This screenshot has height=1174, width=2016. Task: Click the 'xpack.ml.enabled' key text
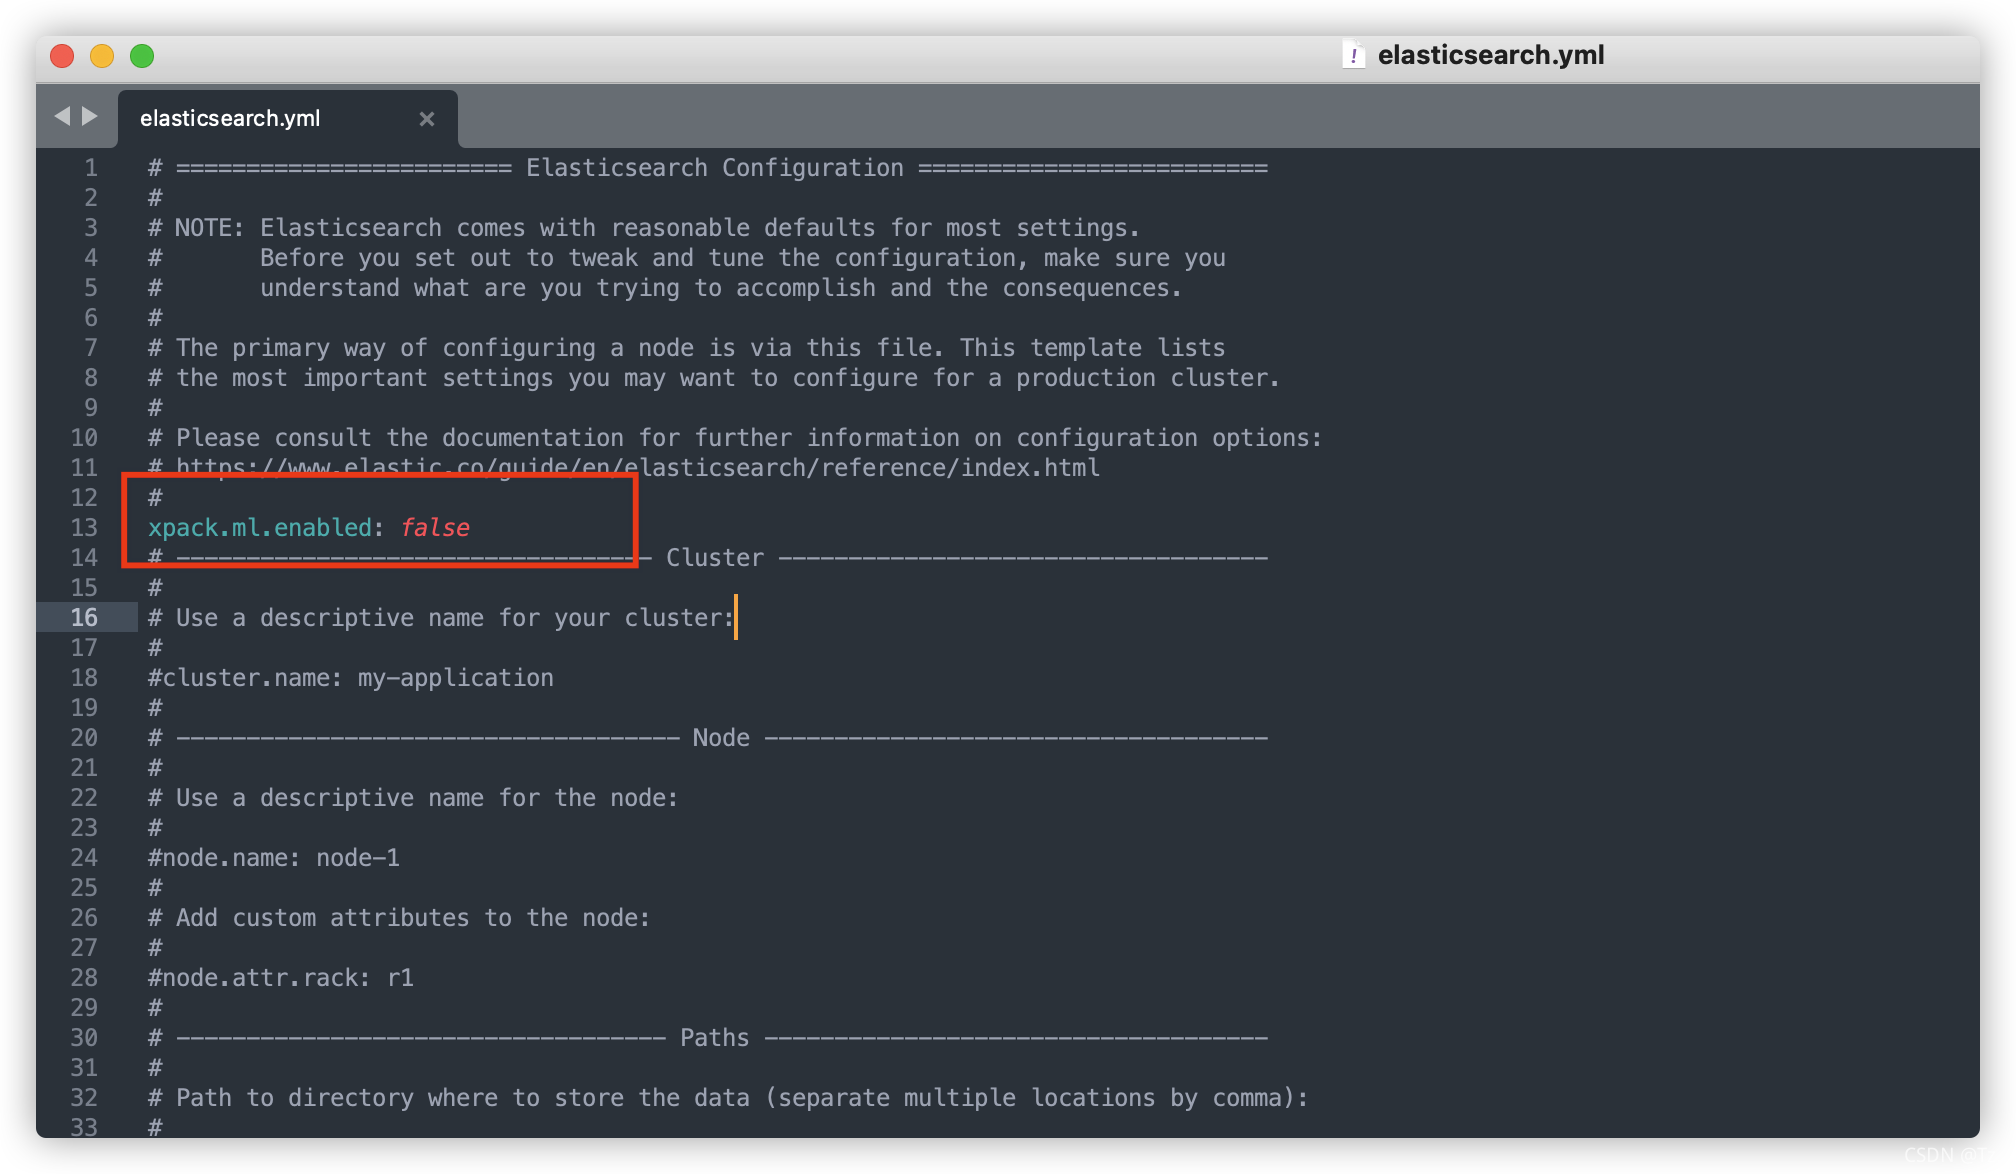[x=260, y=528]
